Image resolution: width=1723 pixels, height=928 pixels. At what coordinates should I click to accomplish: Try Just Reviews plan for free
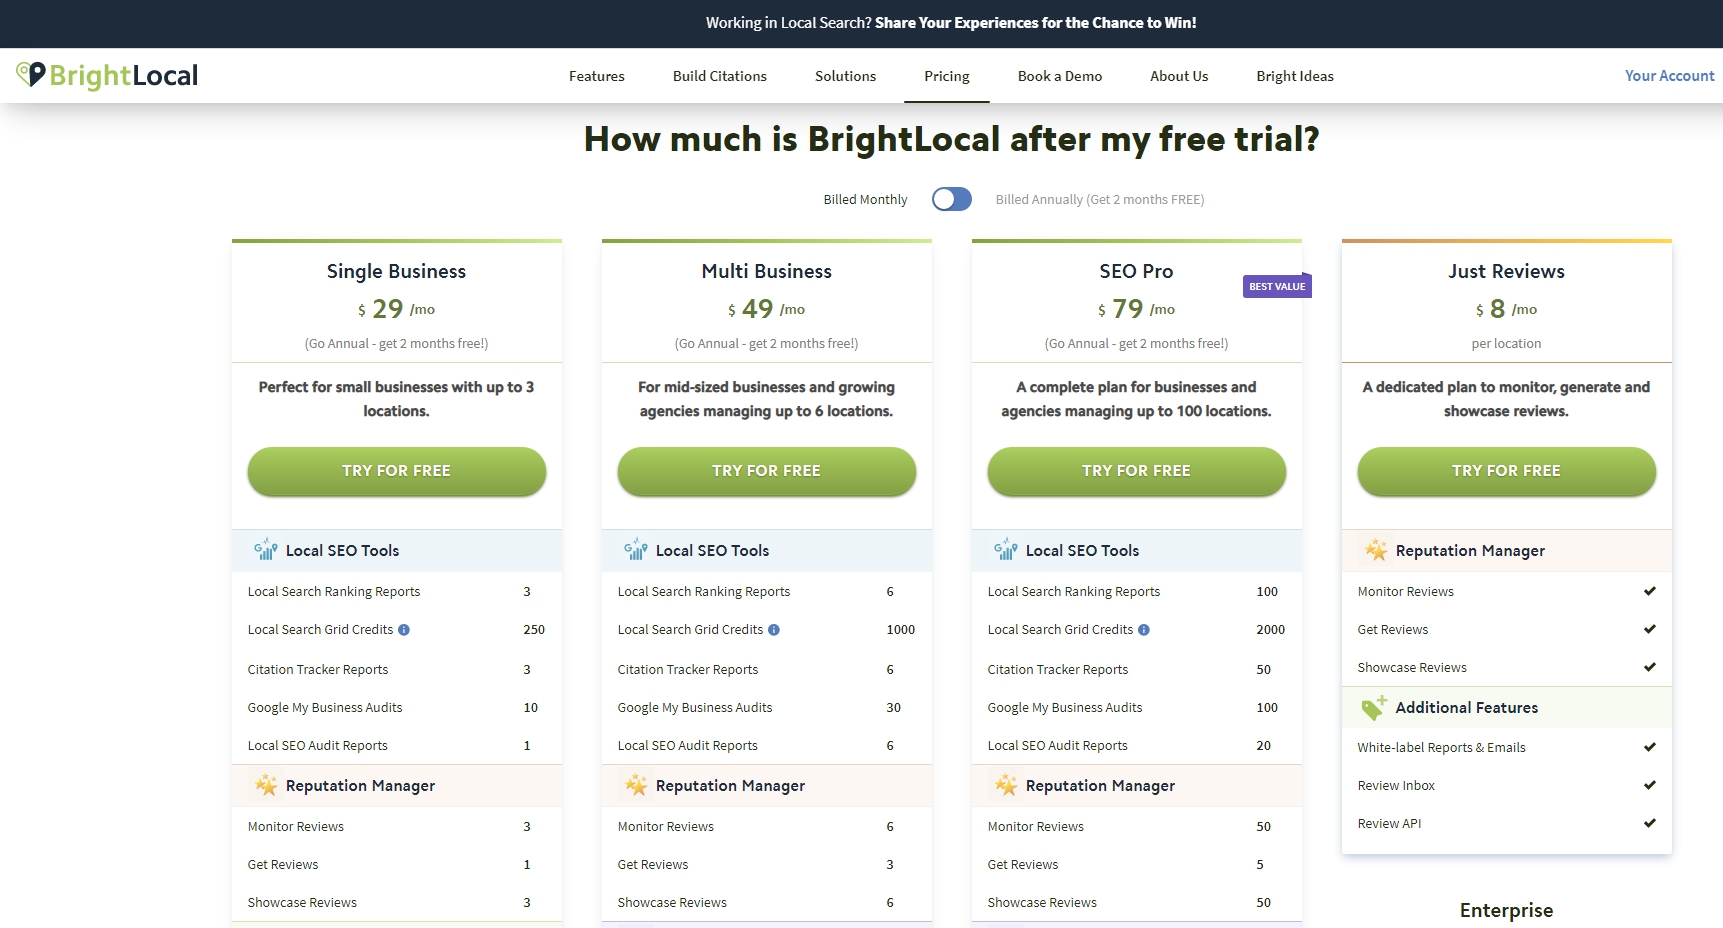[1507, 471]
